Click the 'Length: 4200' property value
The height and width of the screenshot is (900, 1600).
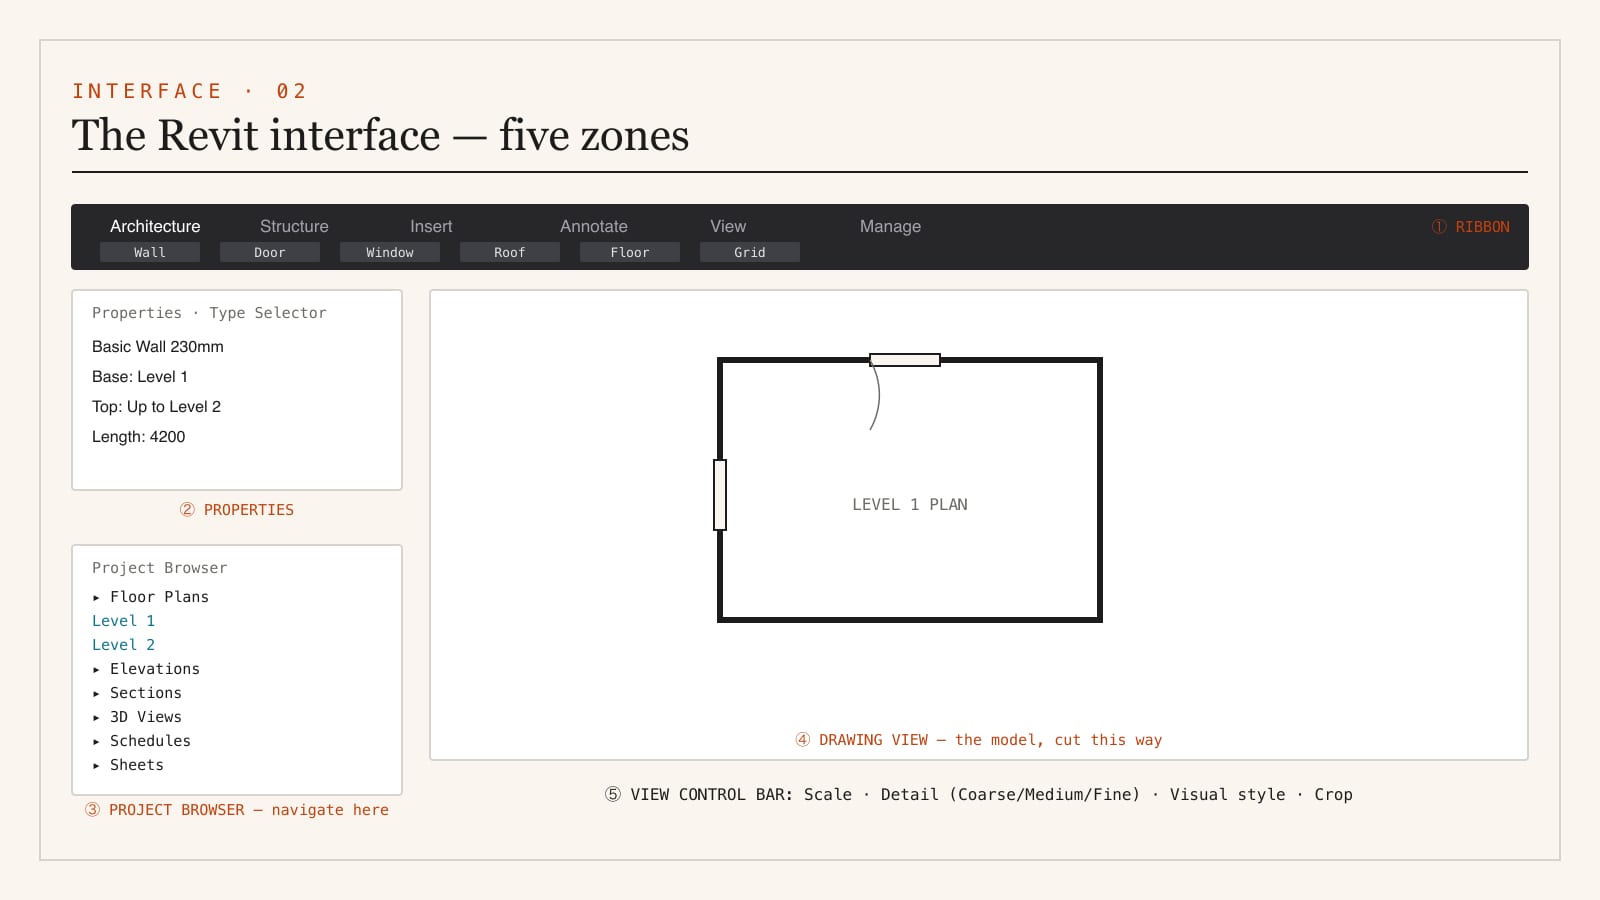point(139,437)
